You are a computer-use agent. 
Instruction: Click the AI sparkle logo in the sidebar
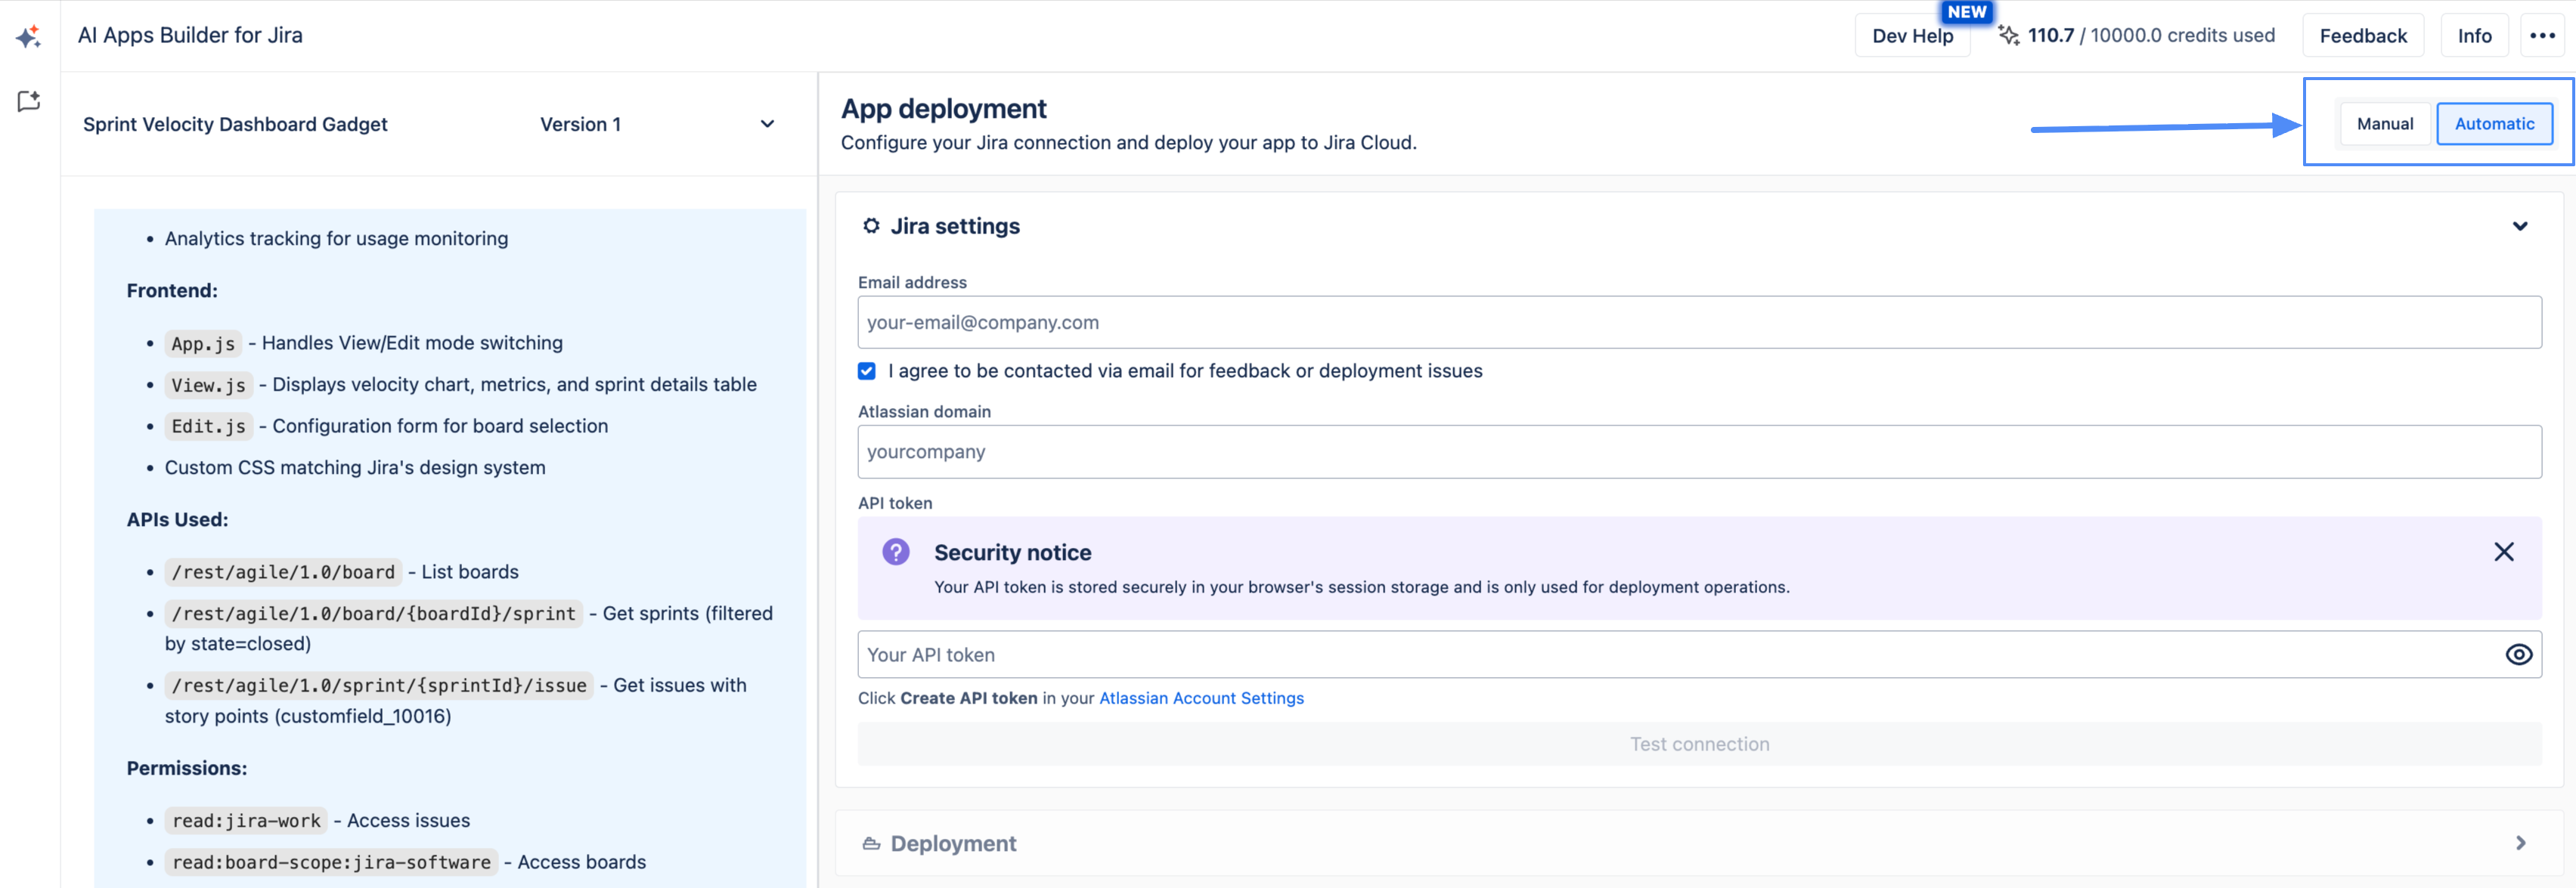point(28,37)
